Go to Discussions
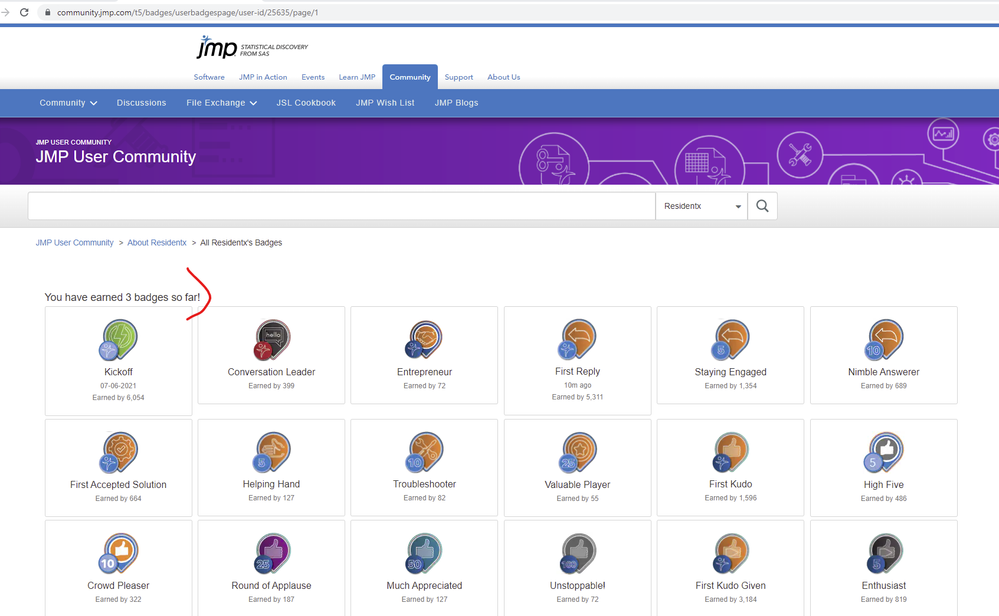This screenshot has height=616, width=999. click(141, 103)
